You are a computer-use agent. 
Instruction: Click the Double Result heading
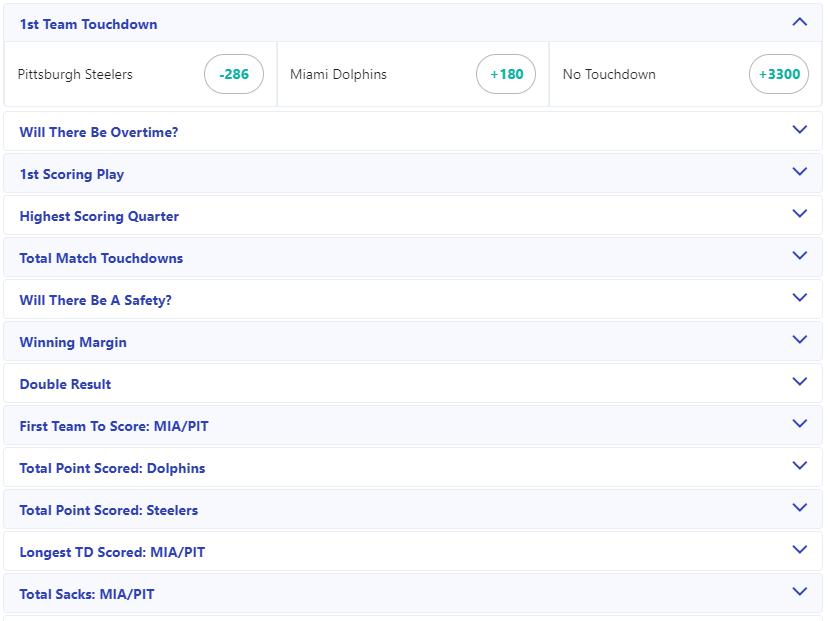[x=65, y=384]
